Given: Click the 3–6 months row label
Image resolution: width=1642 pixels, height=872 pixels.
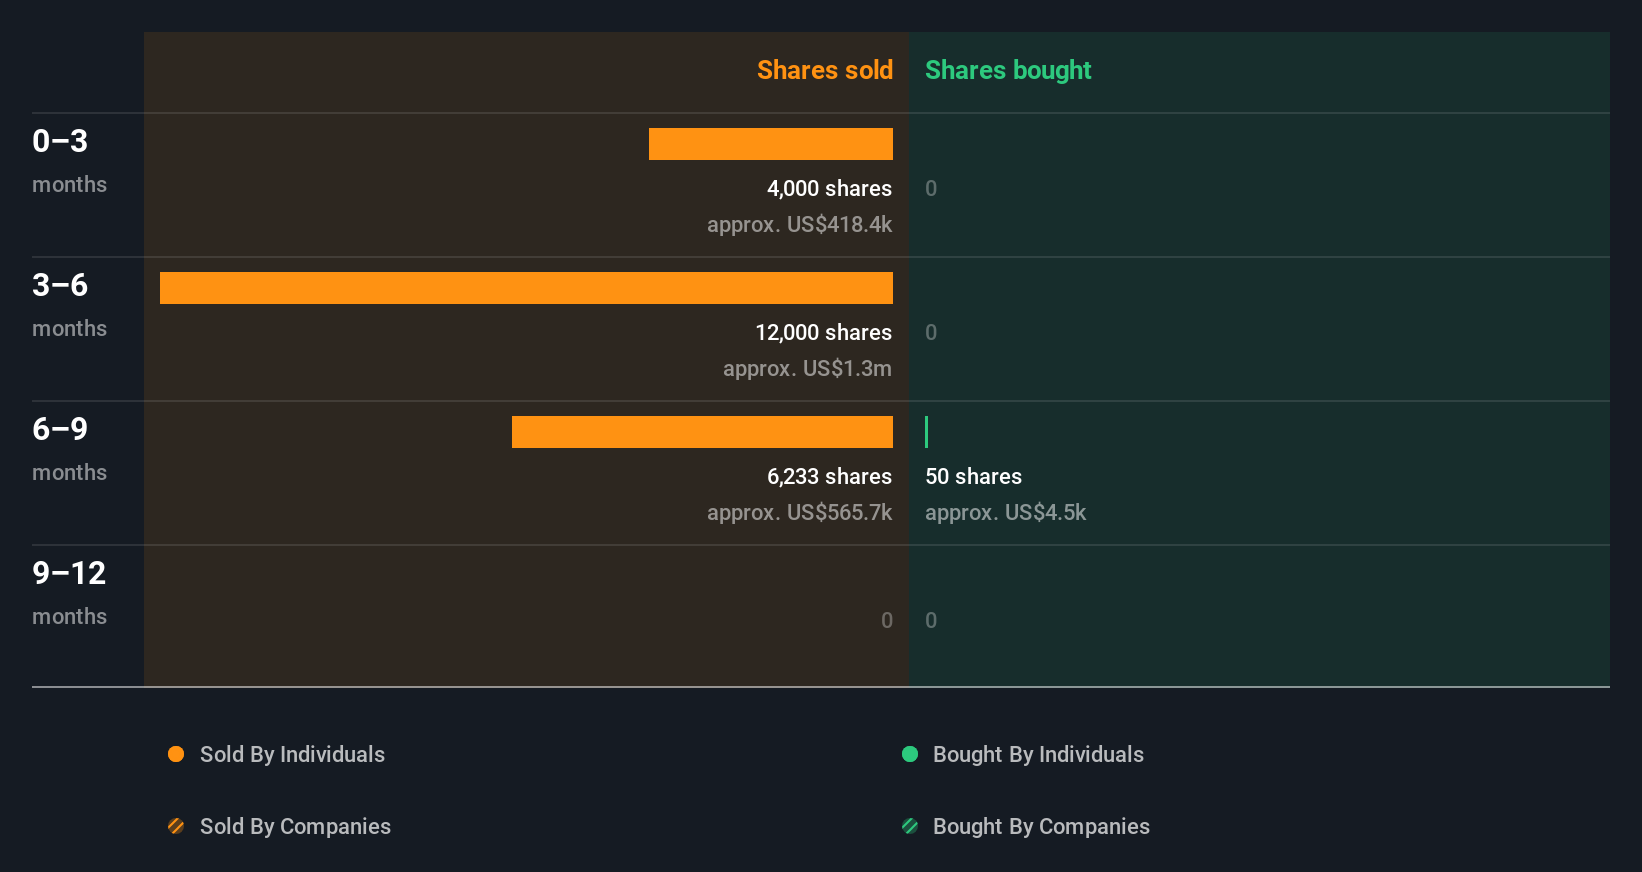Looking at the screenshot, I should pos(69,305).
